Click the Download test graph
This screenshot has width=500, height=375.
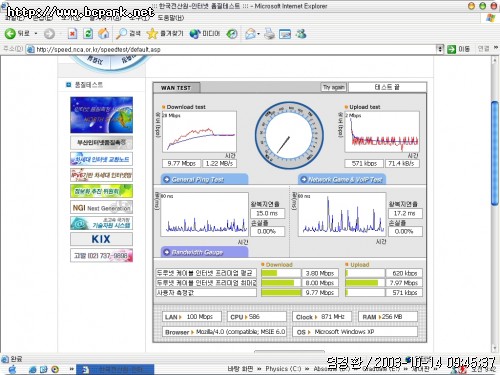(199, 132)
